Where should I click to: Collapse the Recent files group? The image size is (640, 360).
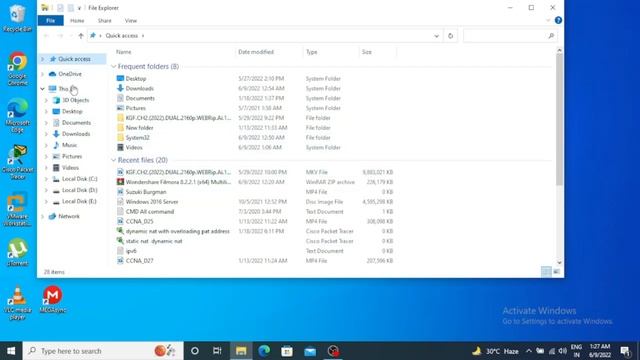114,160
